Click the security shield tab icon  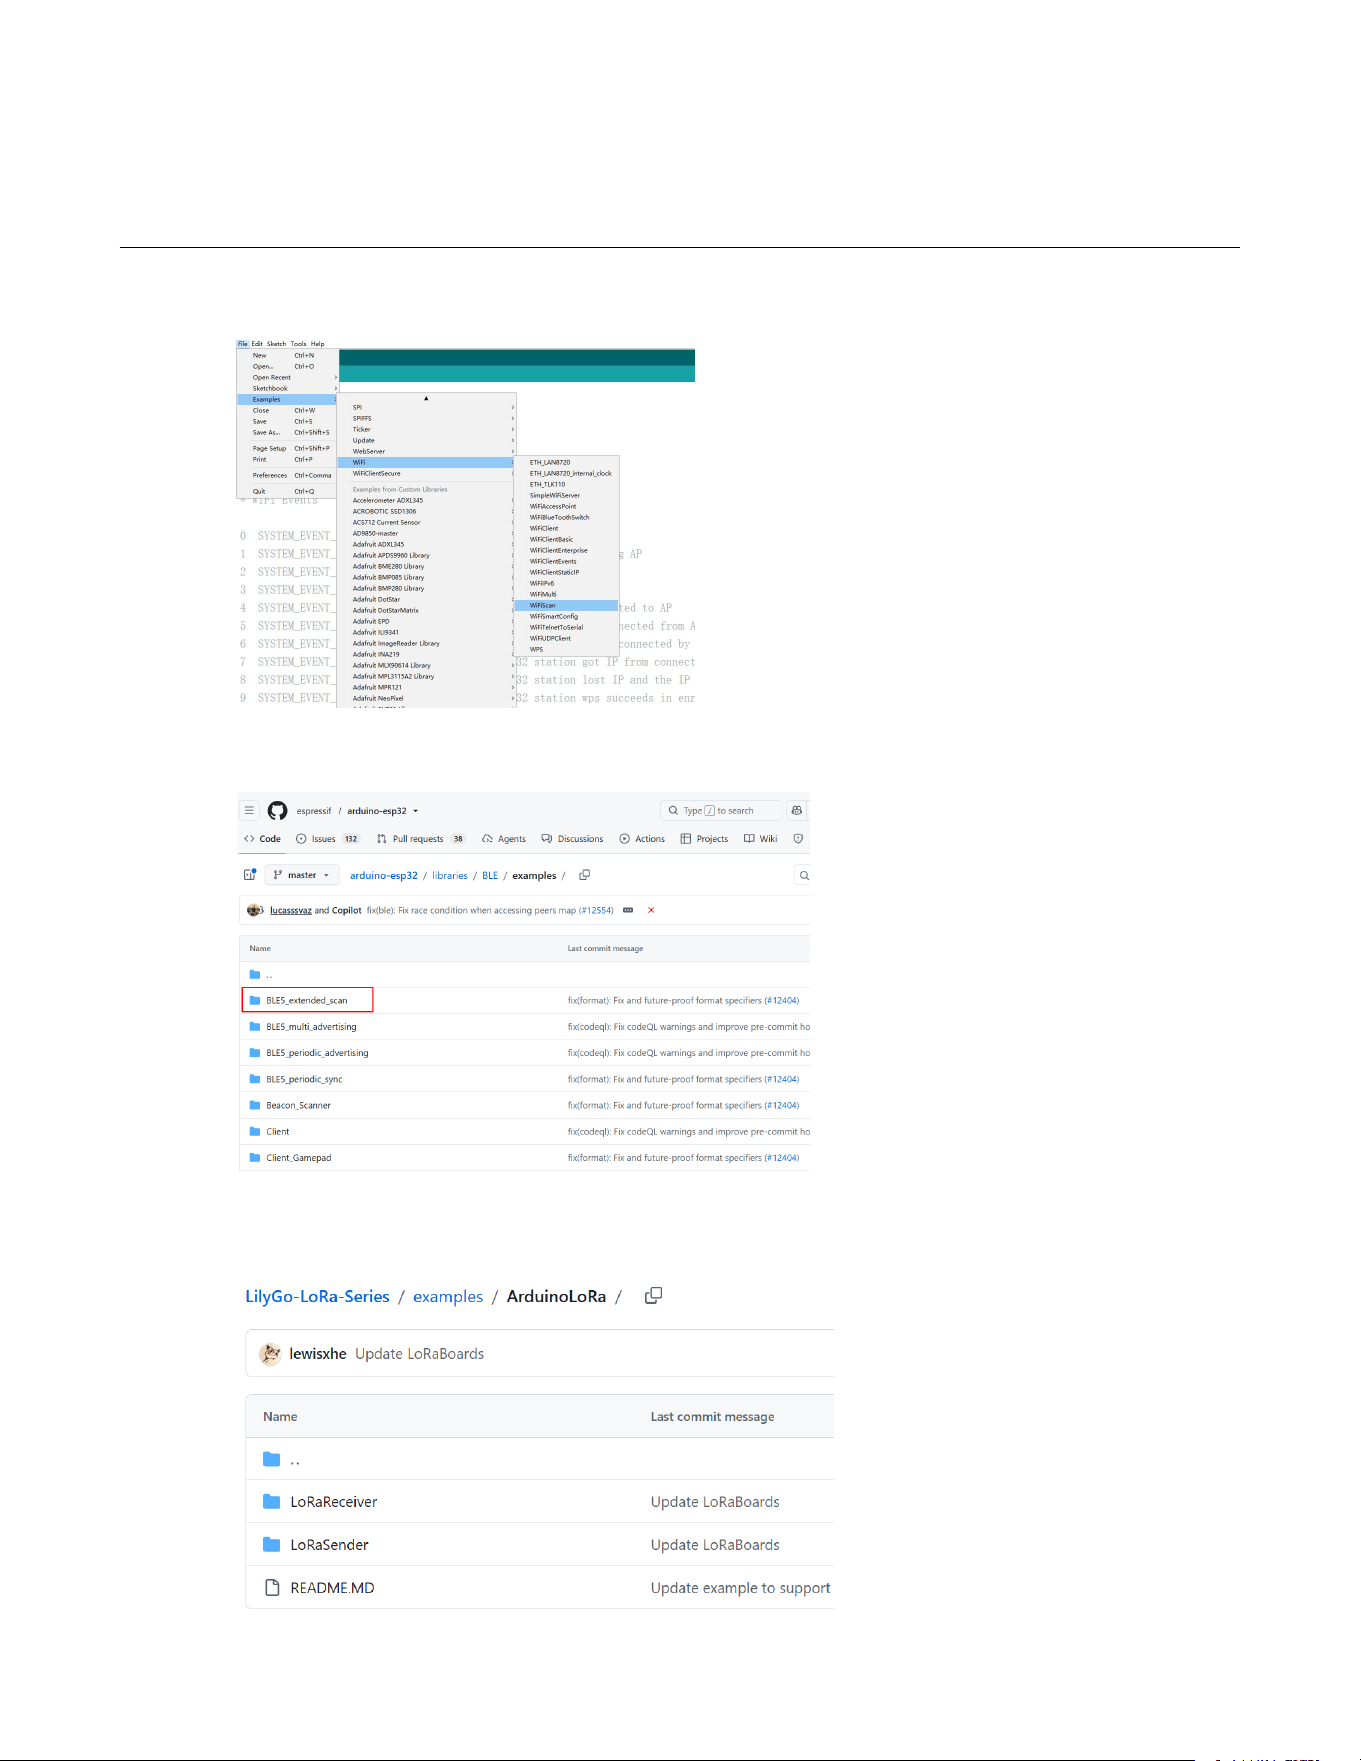798,839
